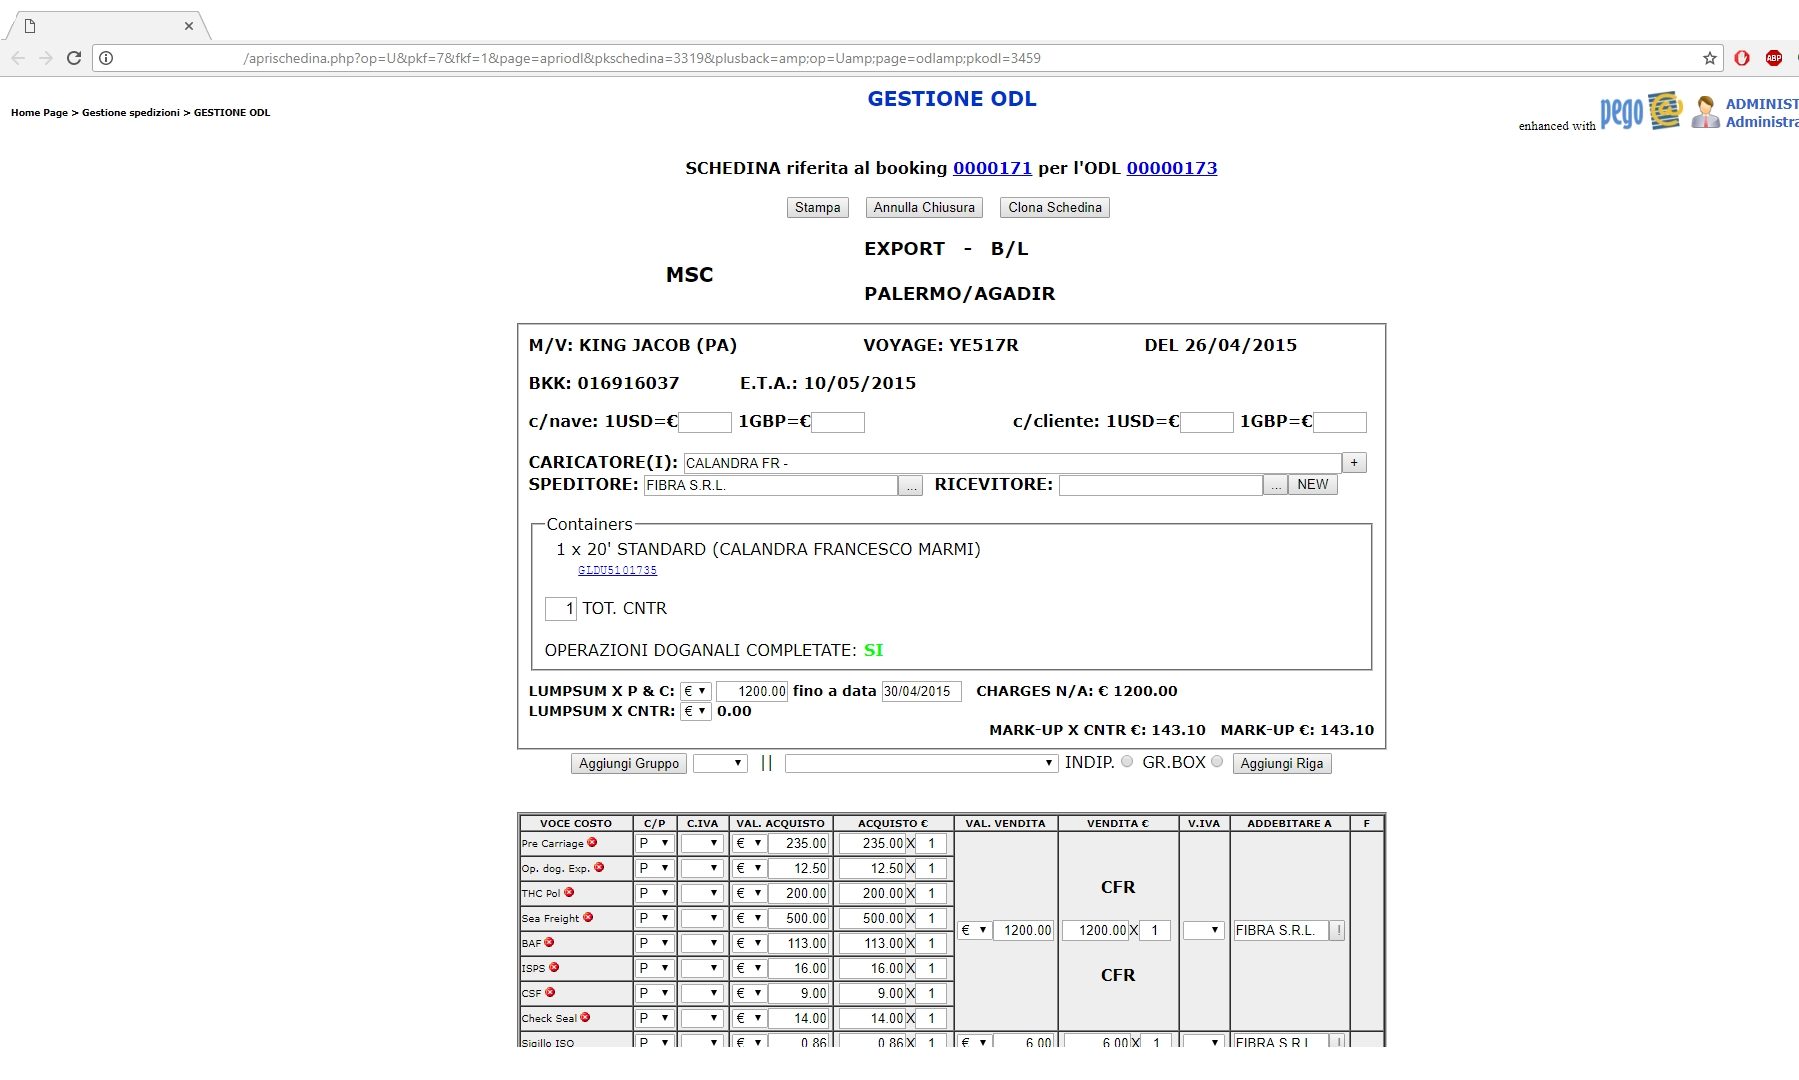
Task: Go back using browser back arrow
Action: 18,58
